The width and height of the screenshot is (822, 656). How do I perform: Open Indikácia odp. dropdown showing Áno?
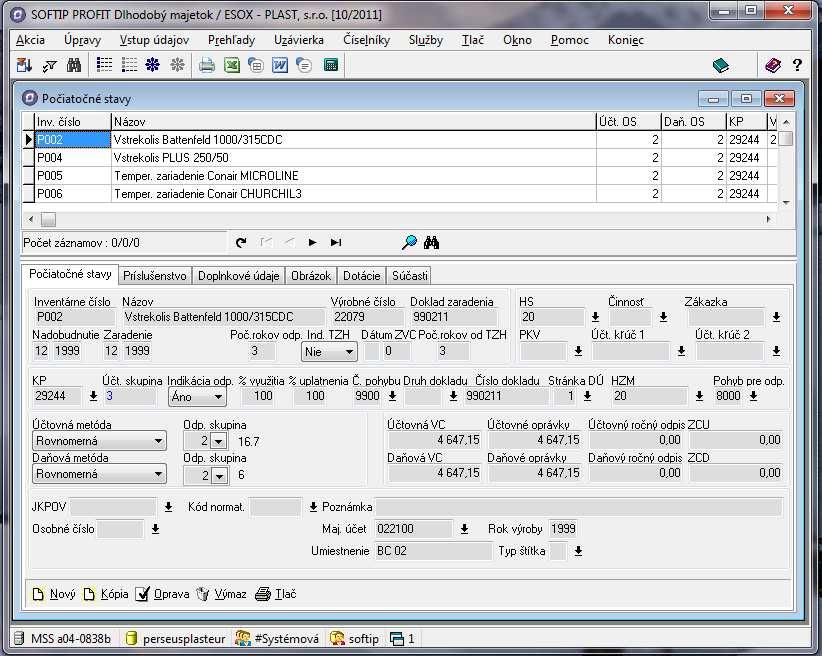tap(197, 397)
